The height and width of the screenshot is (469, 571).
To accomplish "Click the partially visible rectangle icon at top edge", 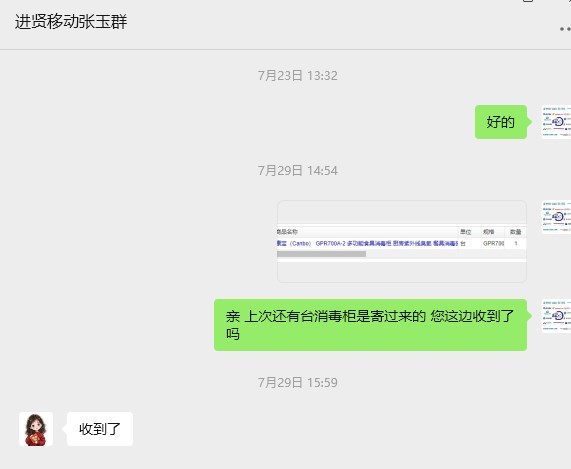I will tap(528, 1).
